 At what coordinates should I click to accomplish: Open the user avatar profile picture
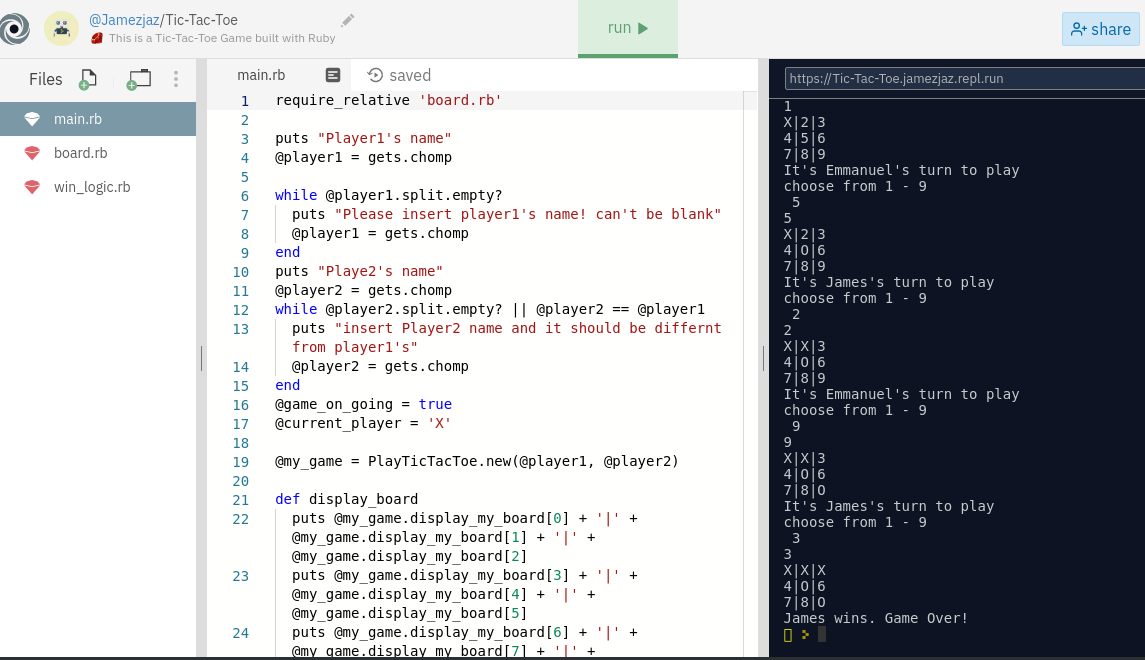pos(61,28)
